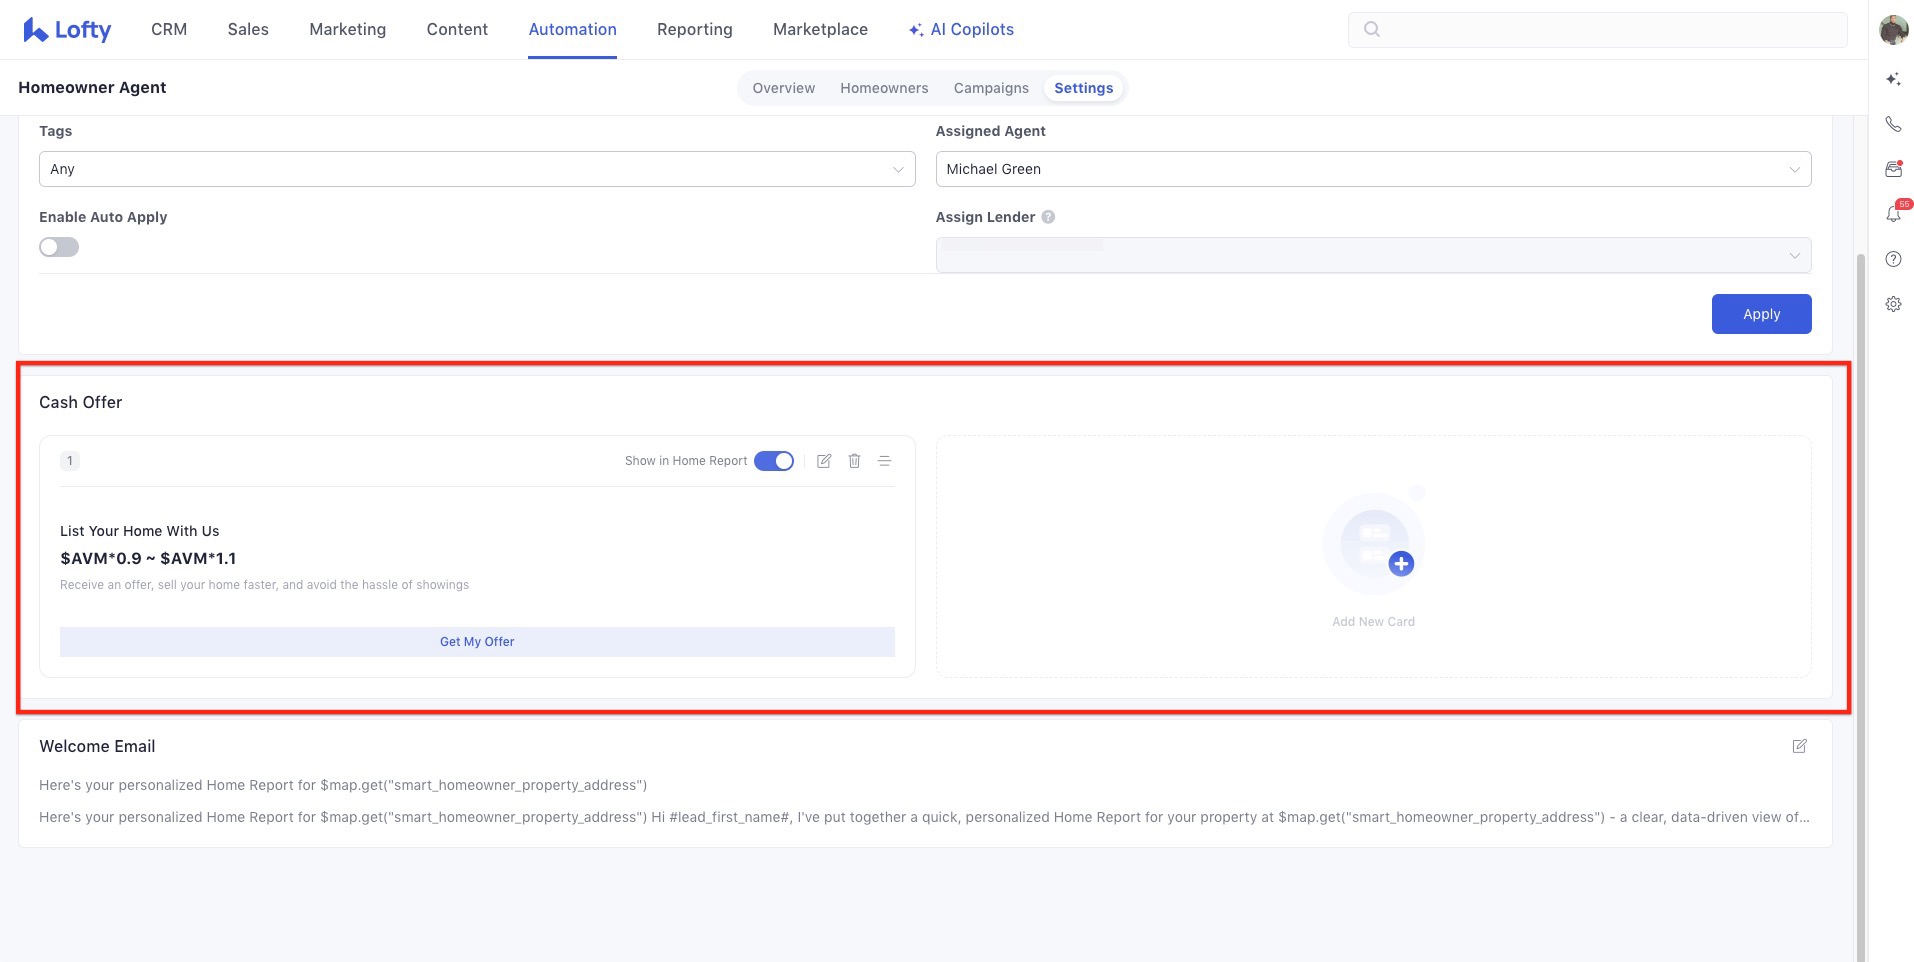Click the Get My Offer button
The image size is (1914, 962).
477,642
